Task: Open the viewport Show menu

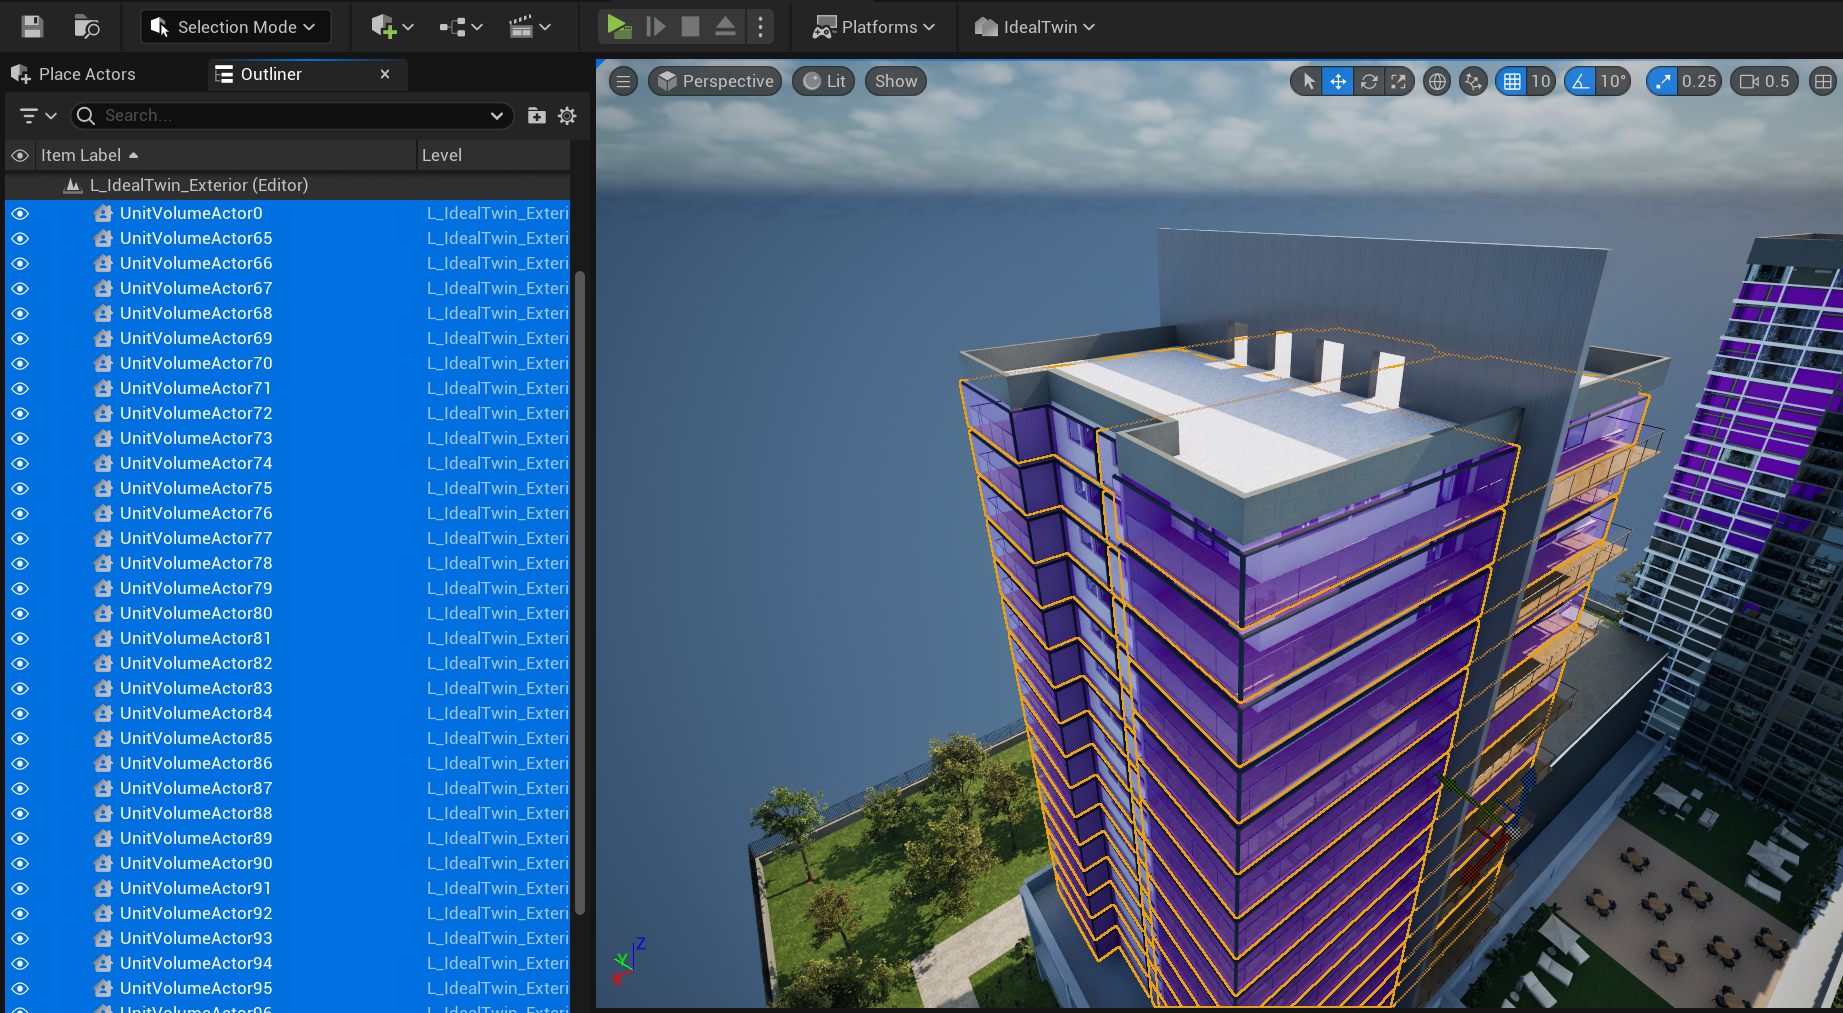Action: click(x=895, y=82)
